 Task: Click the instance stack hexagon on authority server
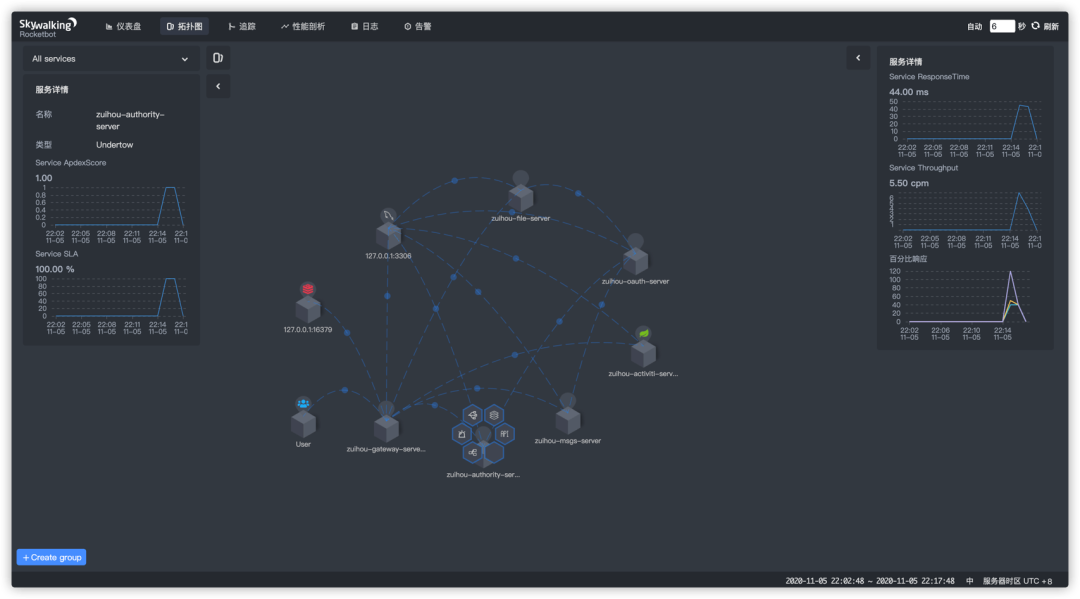494,415
